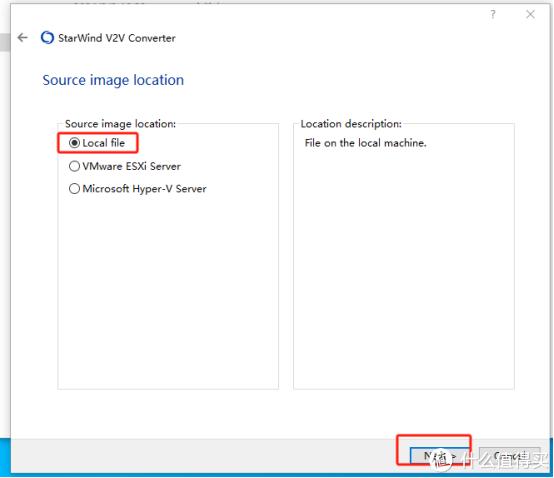Click the 'Location description:' label

(351, 124)
